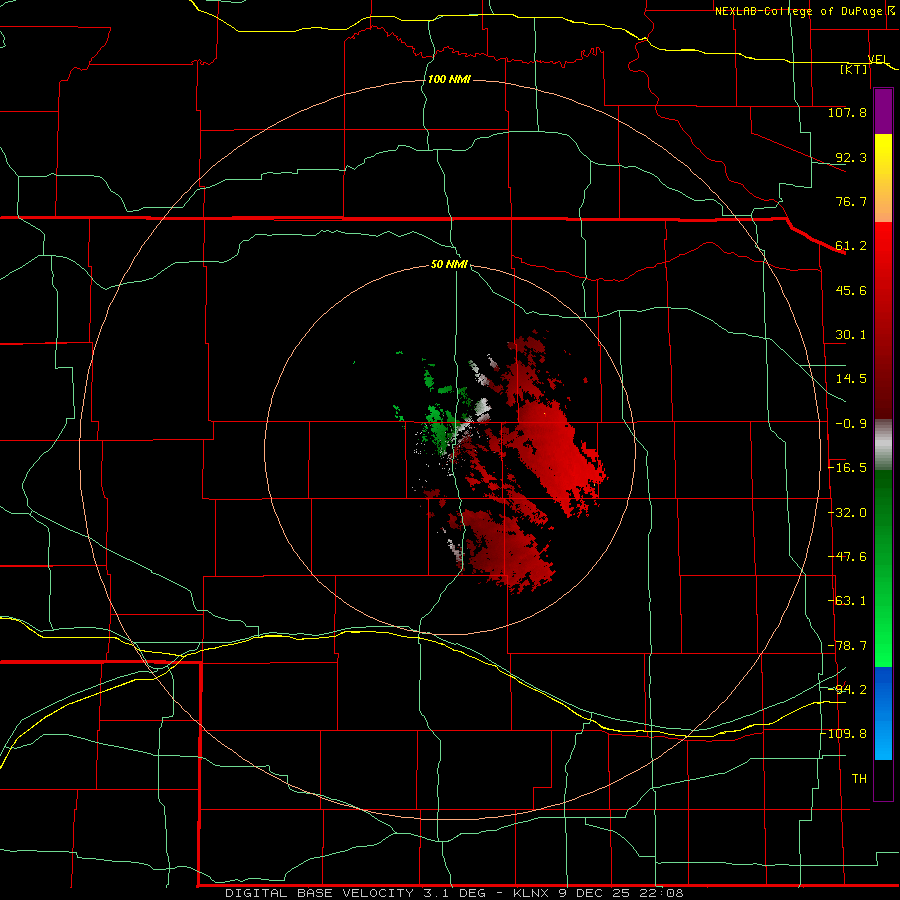Click the VEL legend title
The width and height of the screenshot is (900, 900).
coord(878,59)
